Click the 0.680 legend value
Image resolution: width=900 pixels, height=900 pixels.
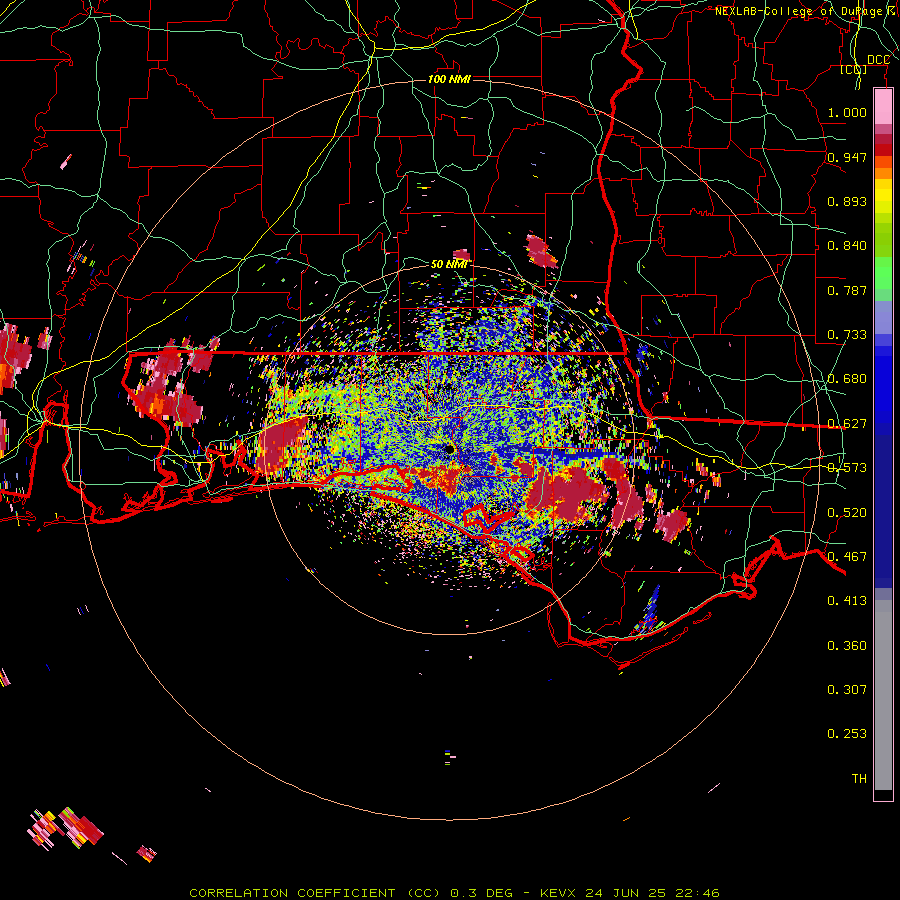(847, 379)
